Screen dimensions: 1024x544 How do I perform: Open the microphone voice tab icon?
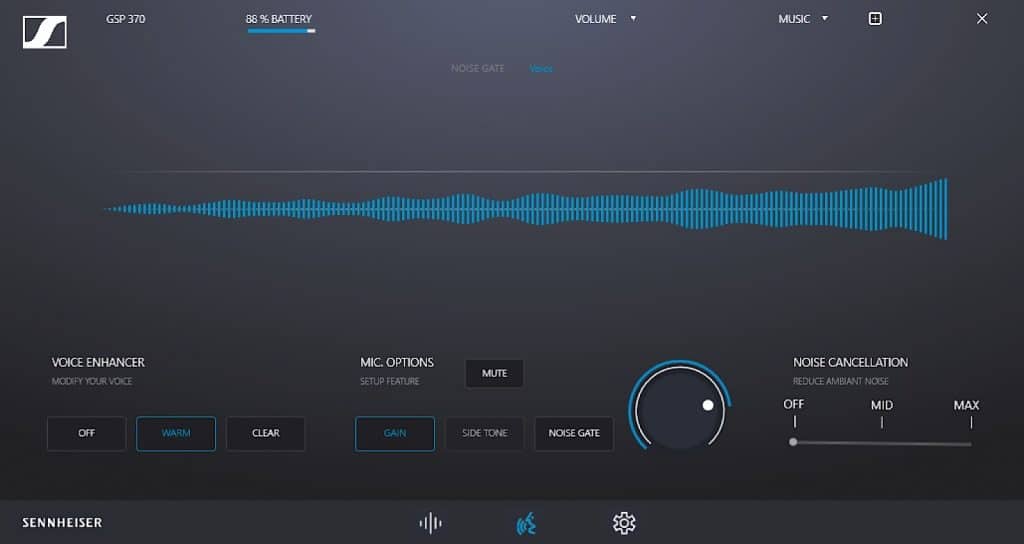click(526, 523)
